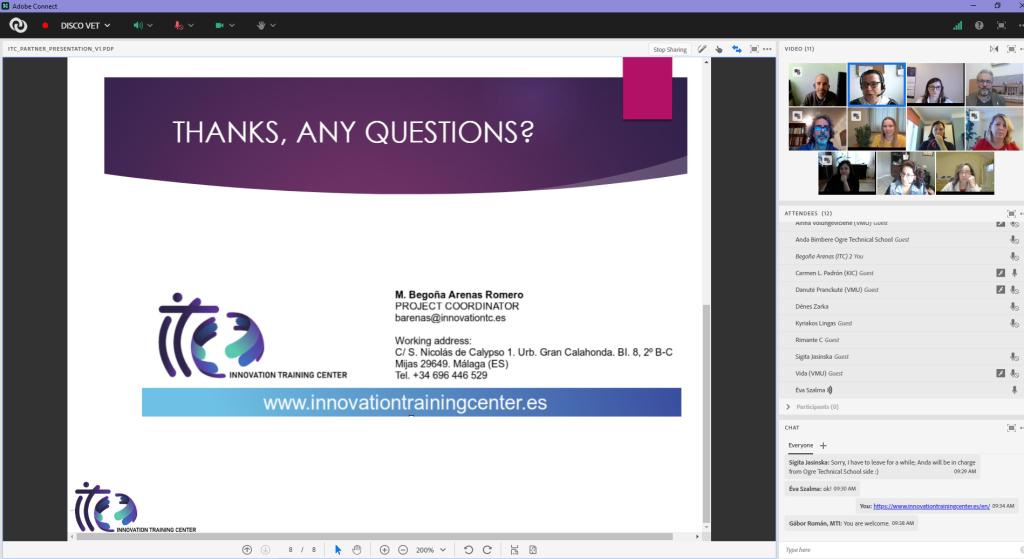Zoom out on the PDF slide
The width and height of the screenshot is (1024, 559).
click(403, 549)
